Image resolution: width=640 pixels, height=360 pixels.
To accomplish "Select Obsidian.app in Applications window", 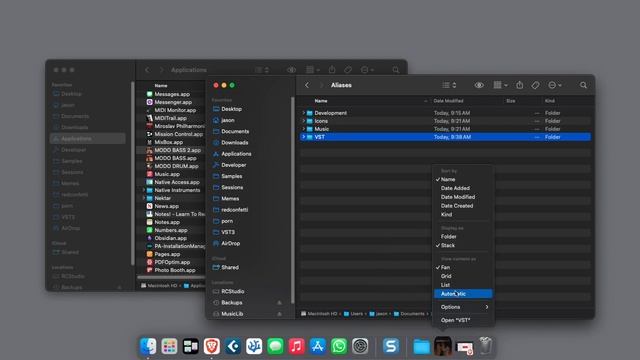I will coord(171,238).
